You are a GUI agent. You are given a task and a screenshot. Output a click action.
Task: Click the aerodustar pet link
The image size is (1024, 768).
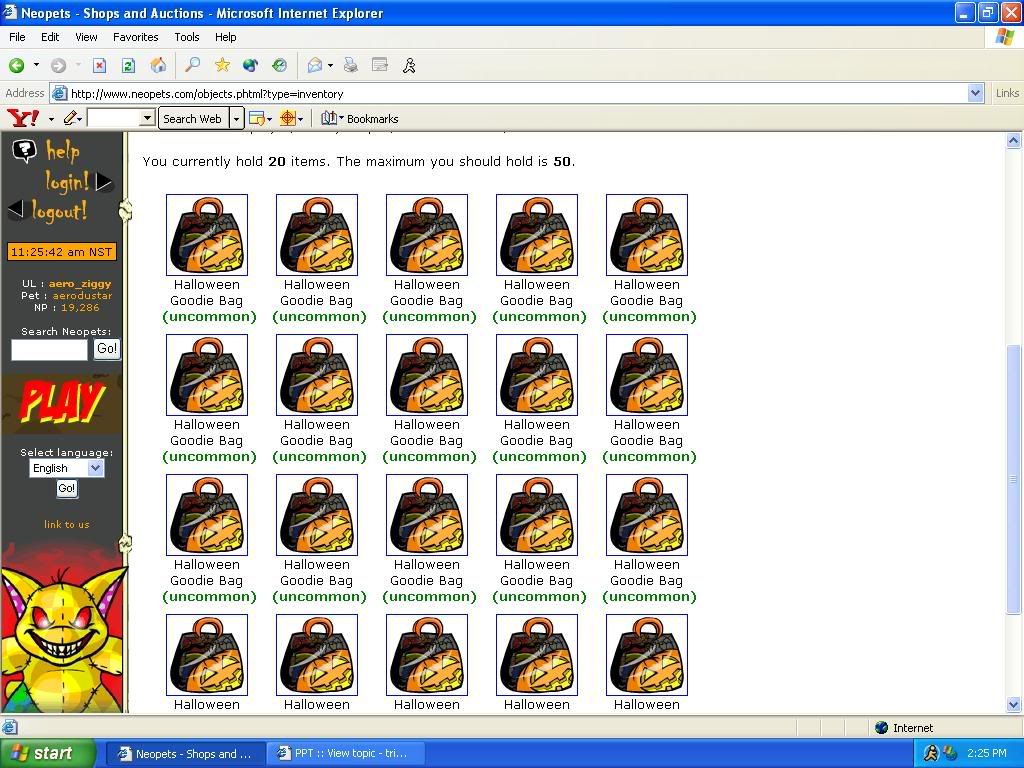82,295
